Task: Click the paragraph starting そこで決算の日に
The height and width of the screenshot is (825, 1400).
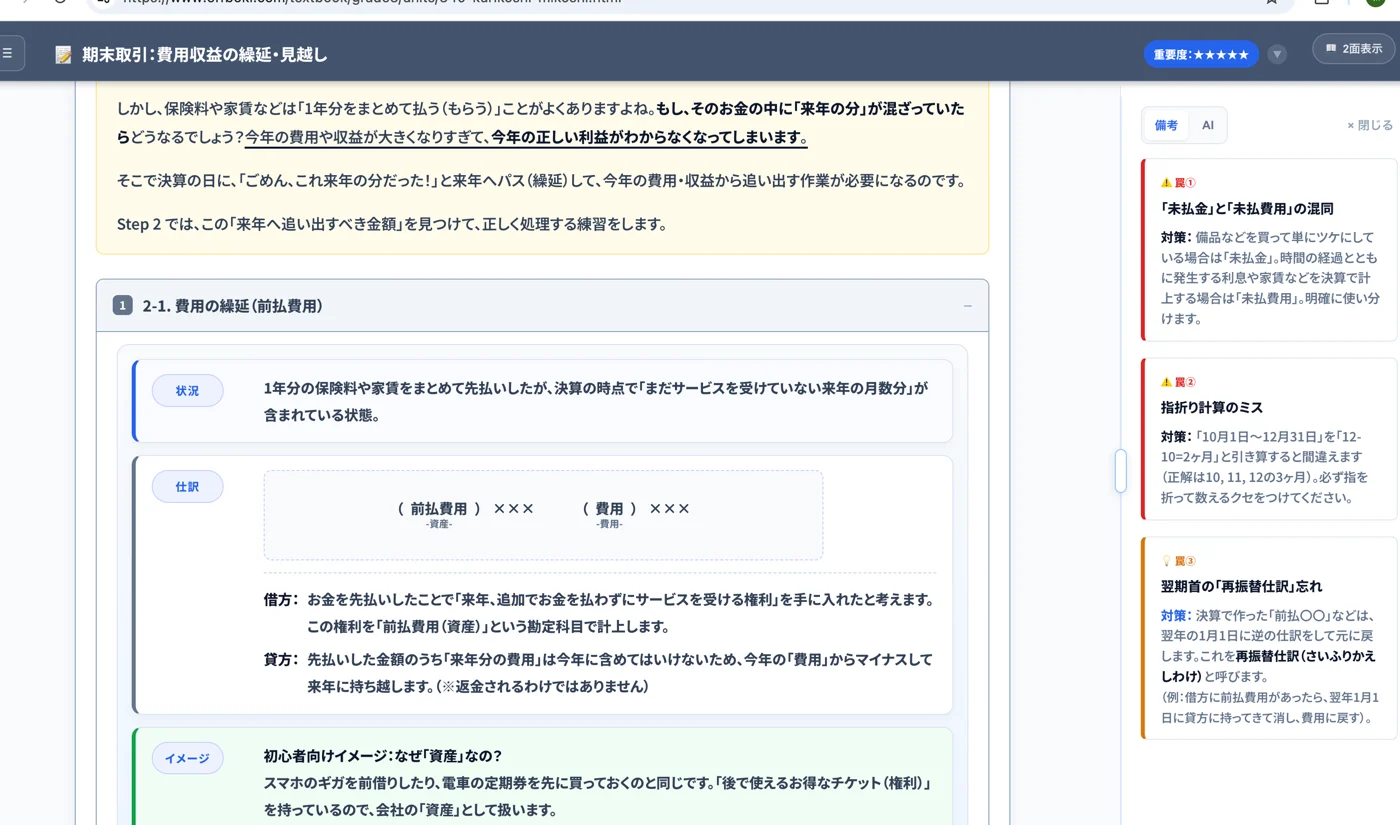Action: click(x=541, y=181)
